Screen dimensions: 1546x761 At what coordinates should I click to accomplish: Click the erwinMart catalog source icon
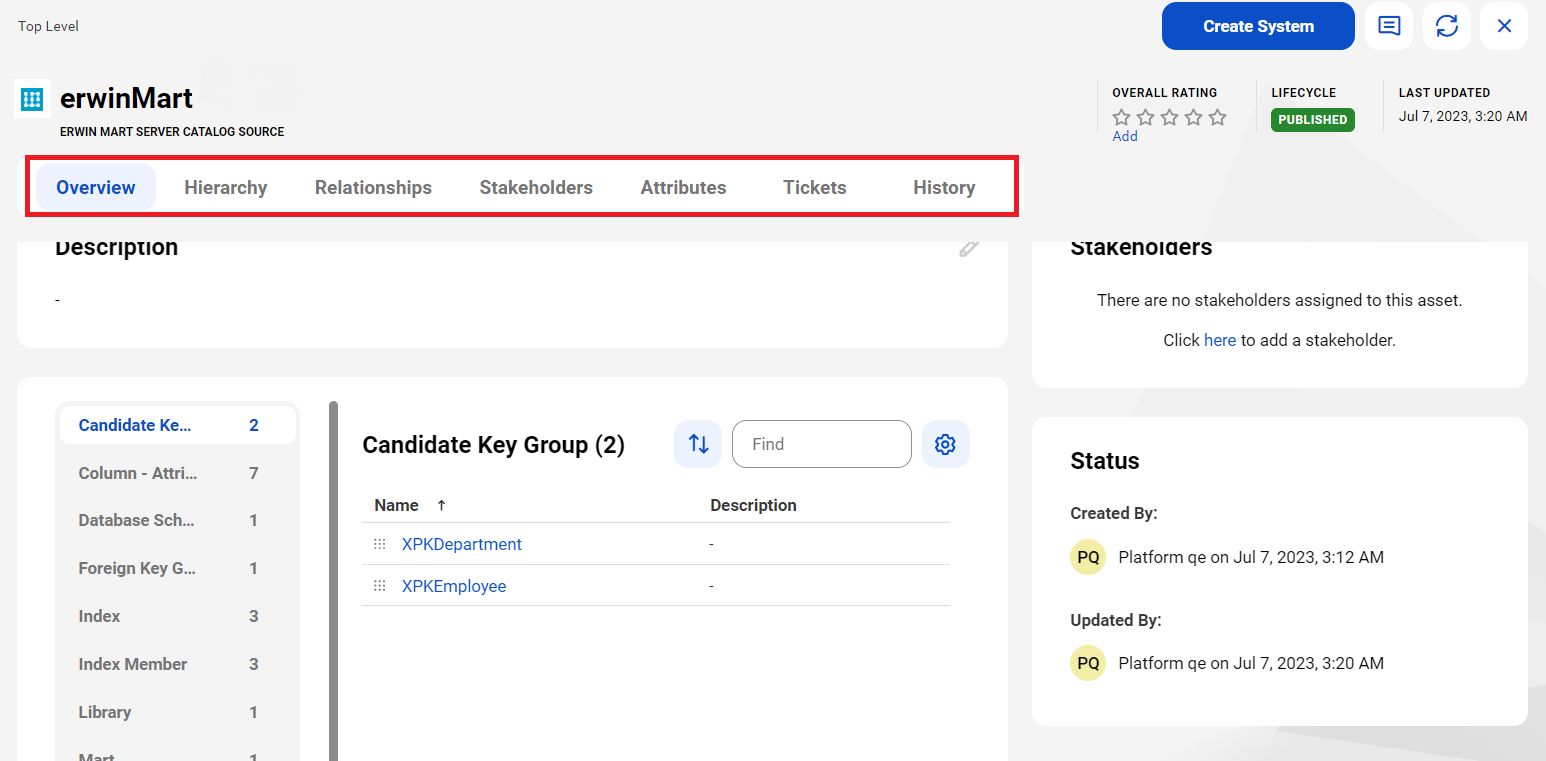[32, 98]
